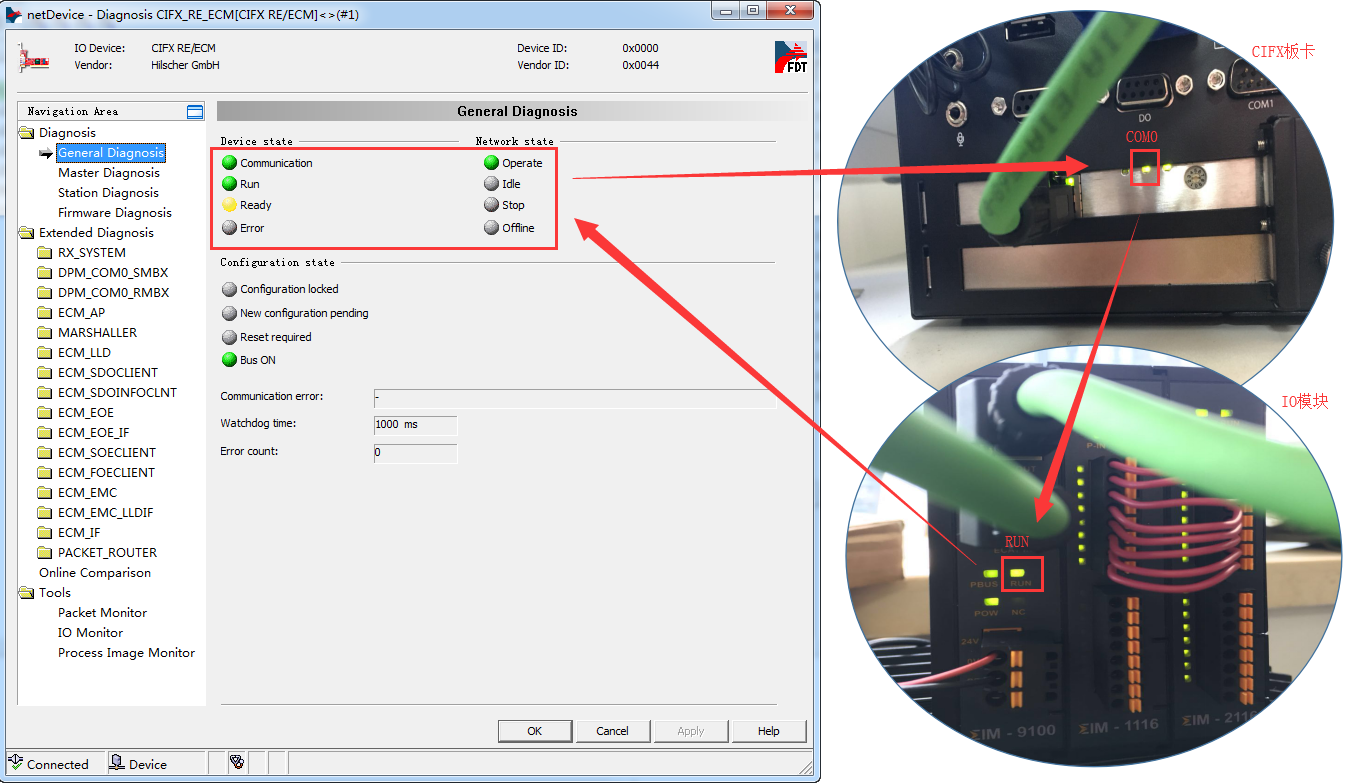Select General Diagnosis in navigation tree

point(111,153)
